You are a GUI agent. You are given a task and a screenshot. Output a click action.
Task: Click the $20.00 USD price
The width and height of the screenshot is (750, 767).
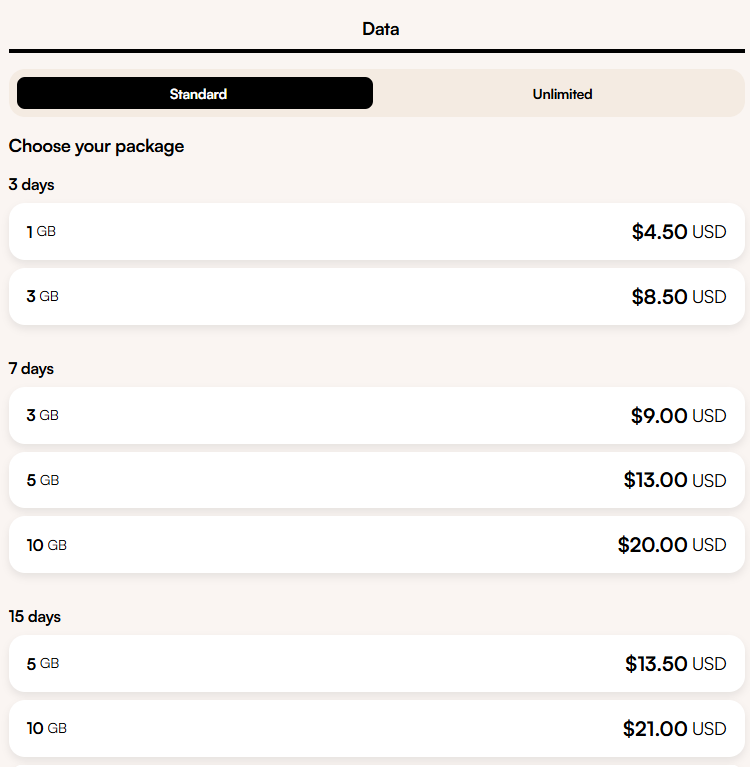(x=671, y=545)
